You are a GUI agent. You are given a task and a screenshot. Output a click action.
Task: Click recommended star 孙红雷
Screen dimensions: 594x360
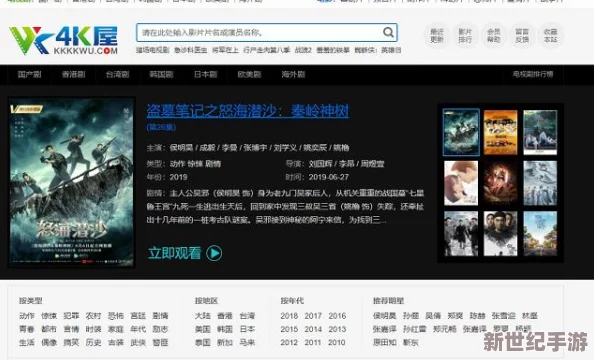click(x=414, y=329)
